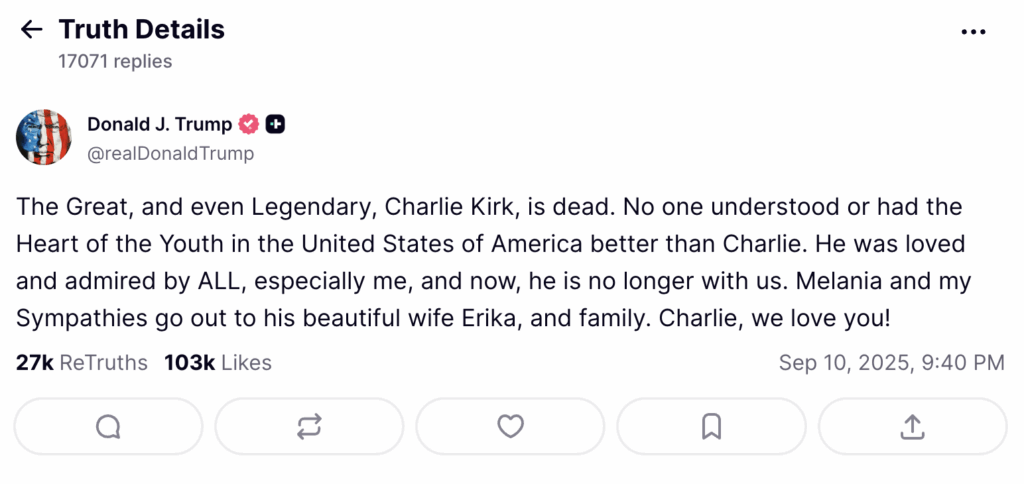Click the Truth Details heading
Viewport: 1024px width, 484px height.
point(141,30)
